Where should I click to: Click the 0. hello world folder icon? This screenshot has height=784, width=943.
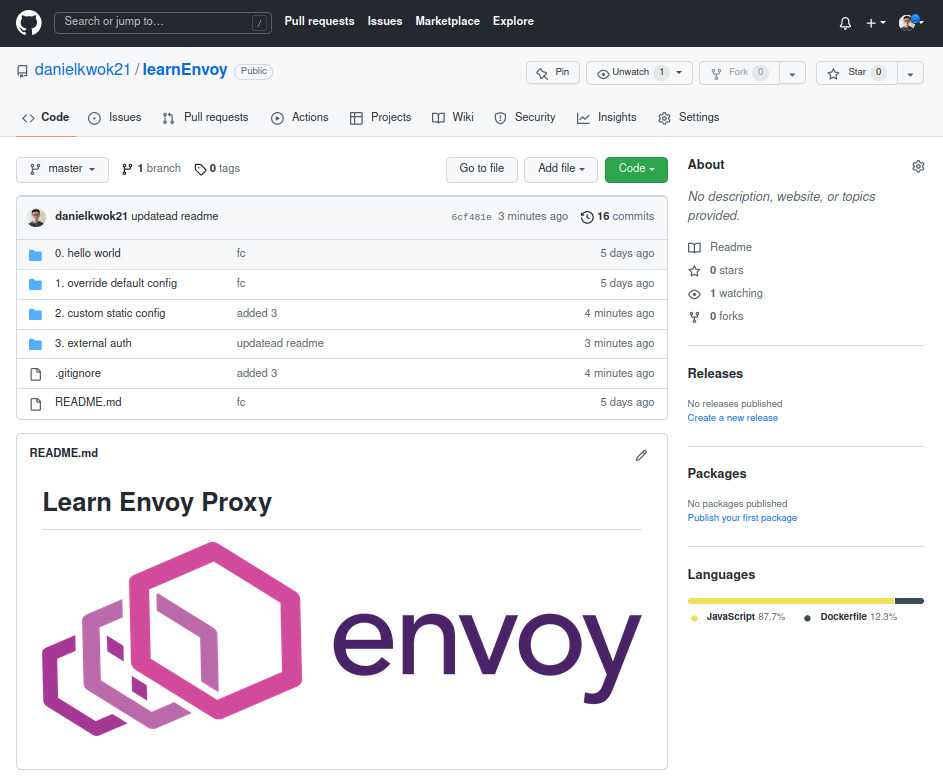click(x=35, y=255)
